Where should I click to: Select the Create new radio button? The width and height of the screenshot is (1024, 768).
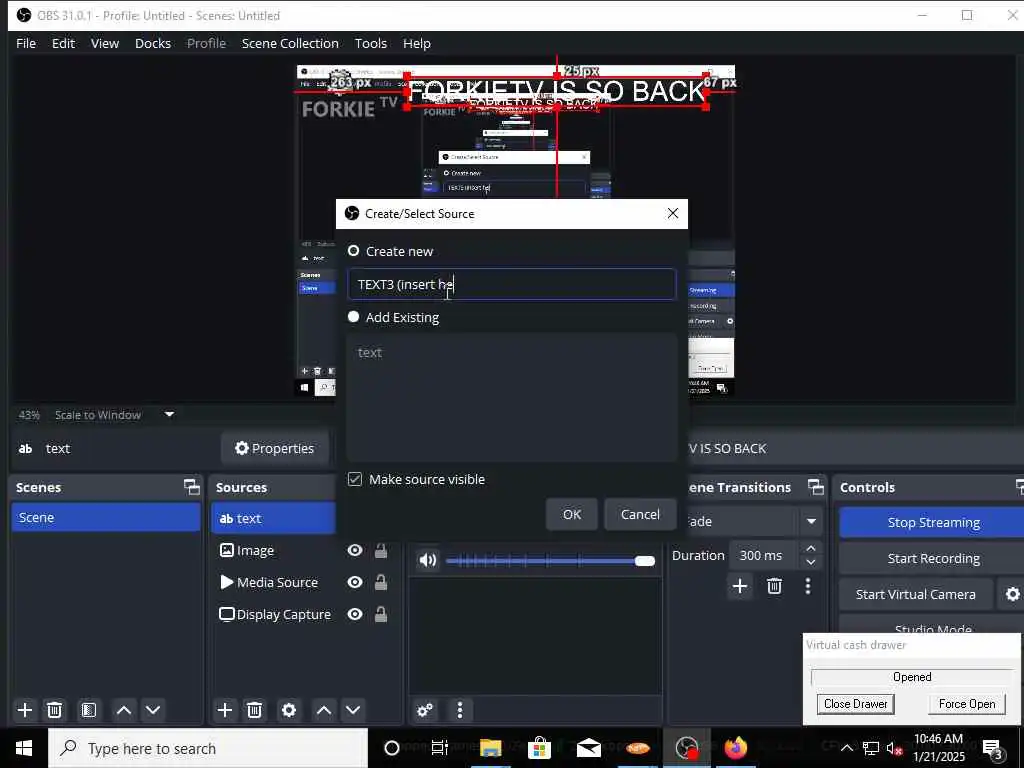tap(354, 251)
